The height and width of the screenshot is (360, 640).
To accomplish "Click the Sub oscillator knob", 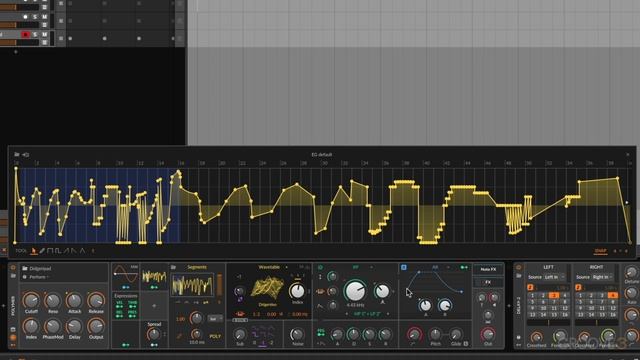I will point(240,334).
